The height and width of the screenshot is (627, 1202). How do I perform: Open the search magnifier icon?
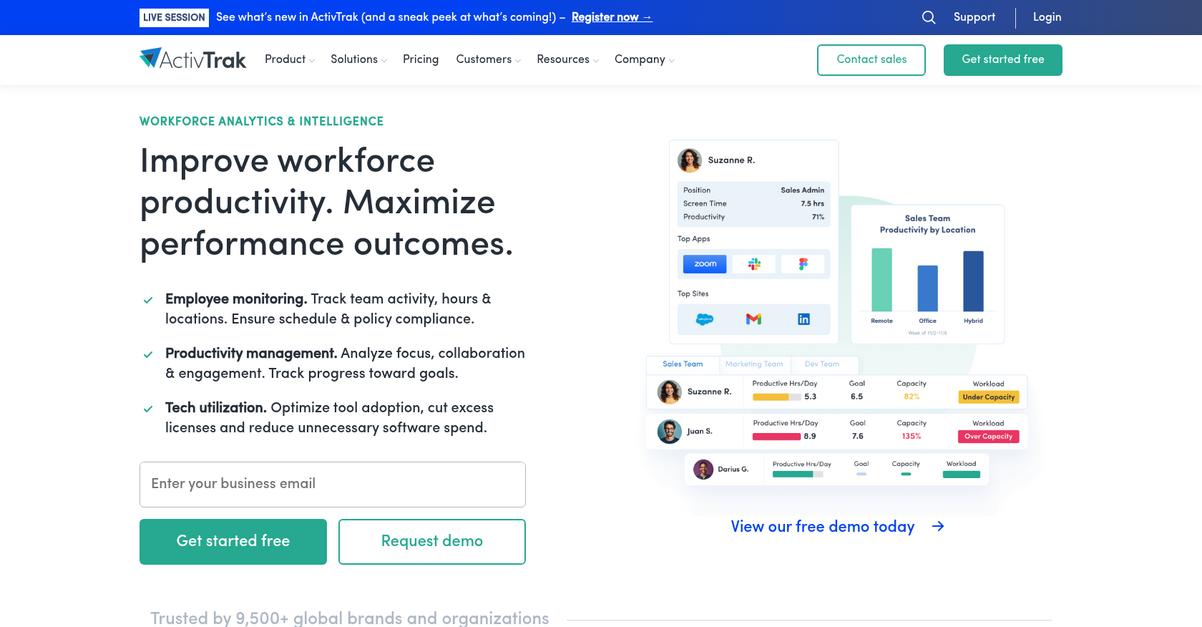(x=929, y=17)
